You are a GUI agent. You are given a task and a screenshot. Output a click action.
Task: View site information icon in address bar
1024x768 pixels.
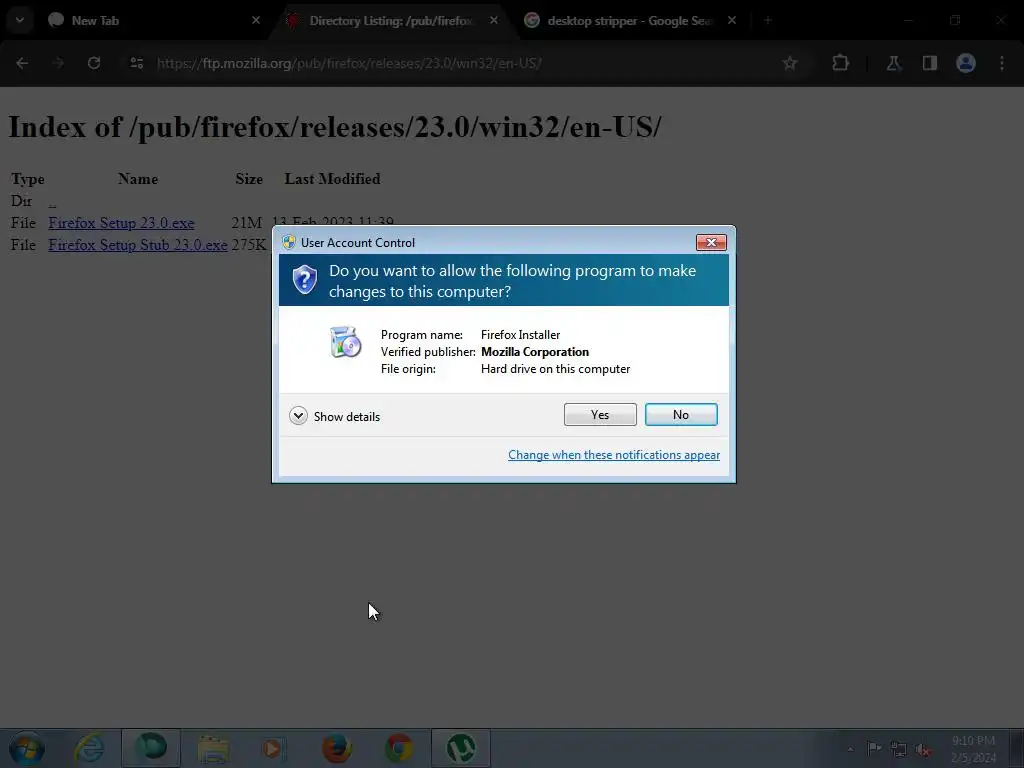click(x=136, y=63)
